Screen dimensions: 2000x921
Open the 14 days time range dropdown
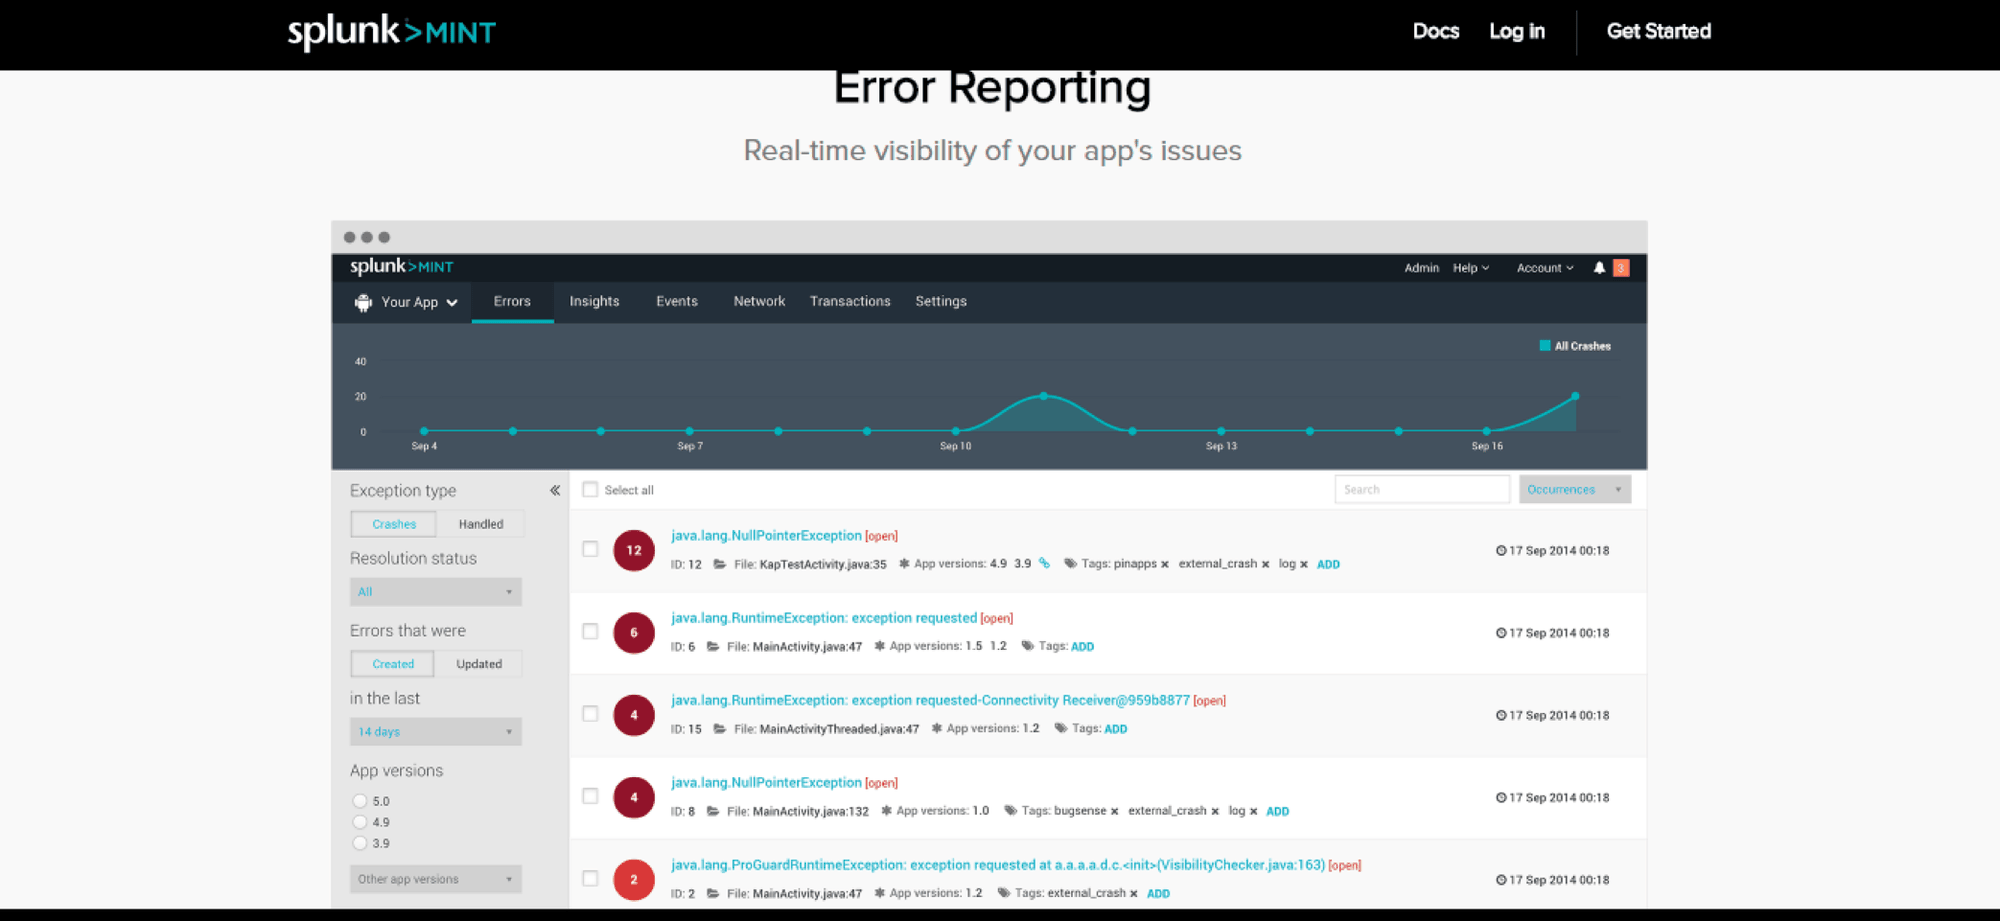pyautogui.click(x=436, y=732)
